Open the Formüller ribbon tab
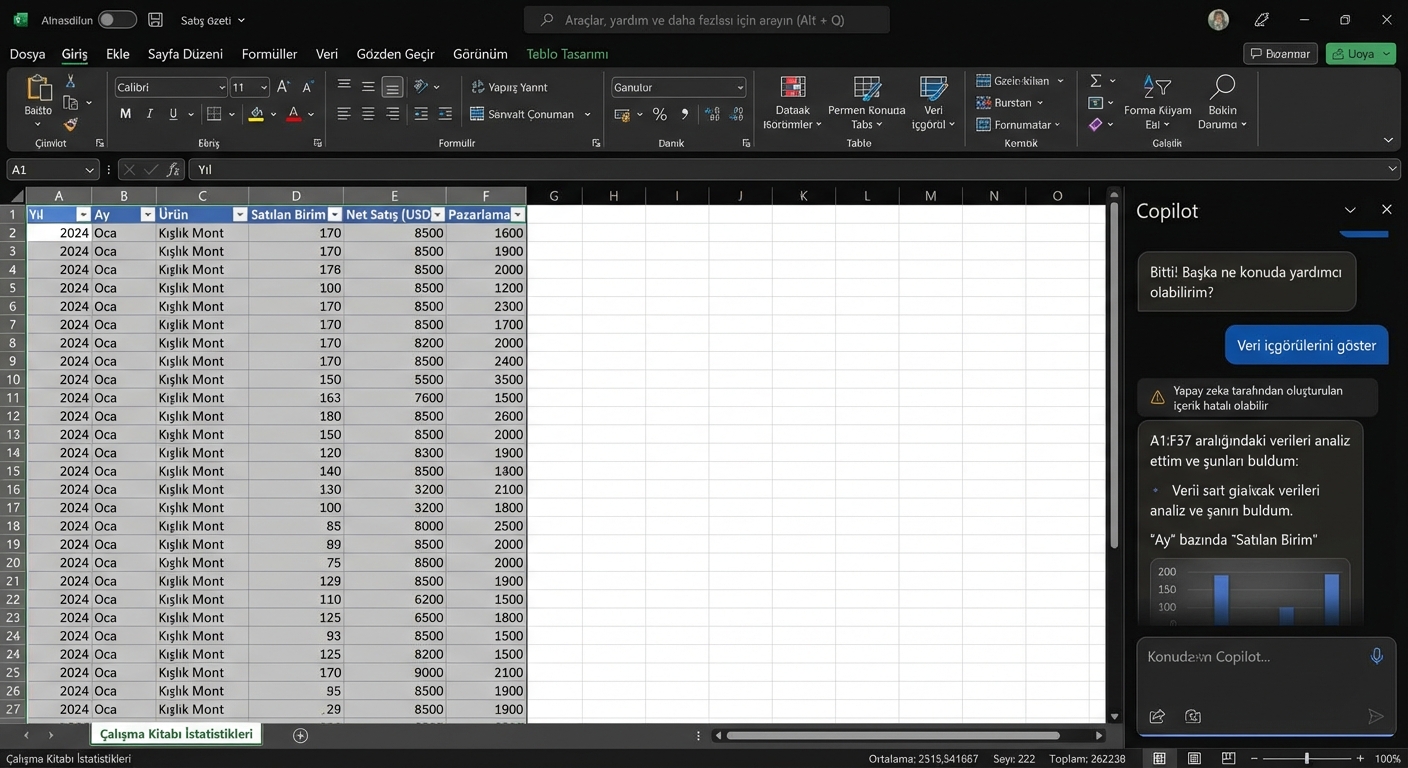This screenshot has height=768, width=1408. point(269,53)
